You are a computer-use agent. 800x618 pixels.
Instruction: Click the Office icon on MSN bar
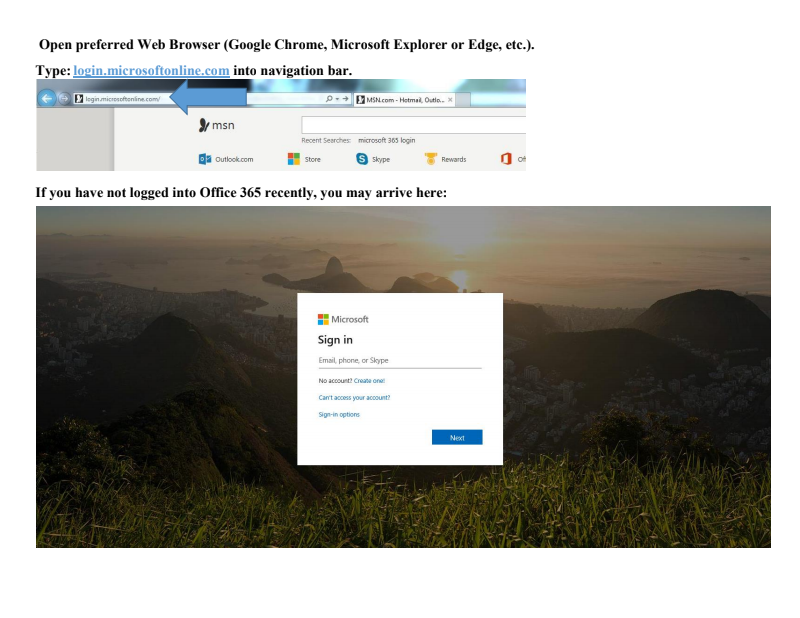pyautogui.click(x=506, y=158)
